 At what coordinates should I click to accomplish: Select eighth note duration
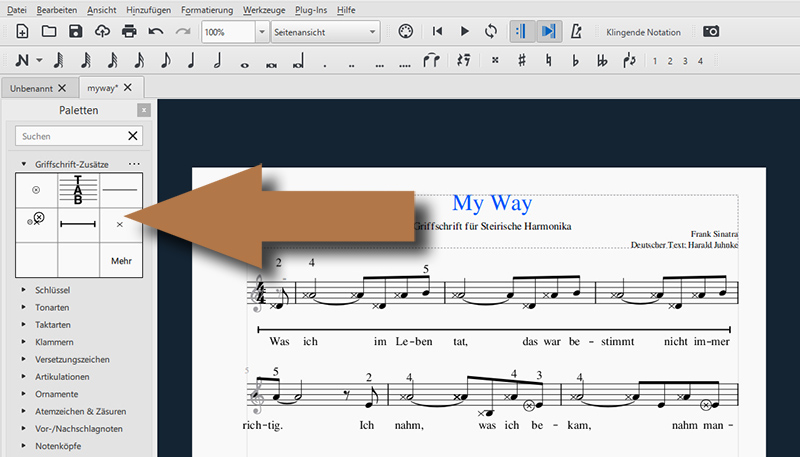click(165, 61)
